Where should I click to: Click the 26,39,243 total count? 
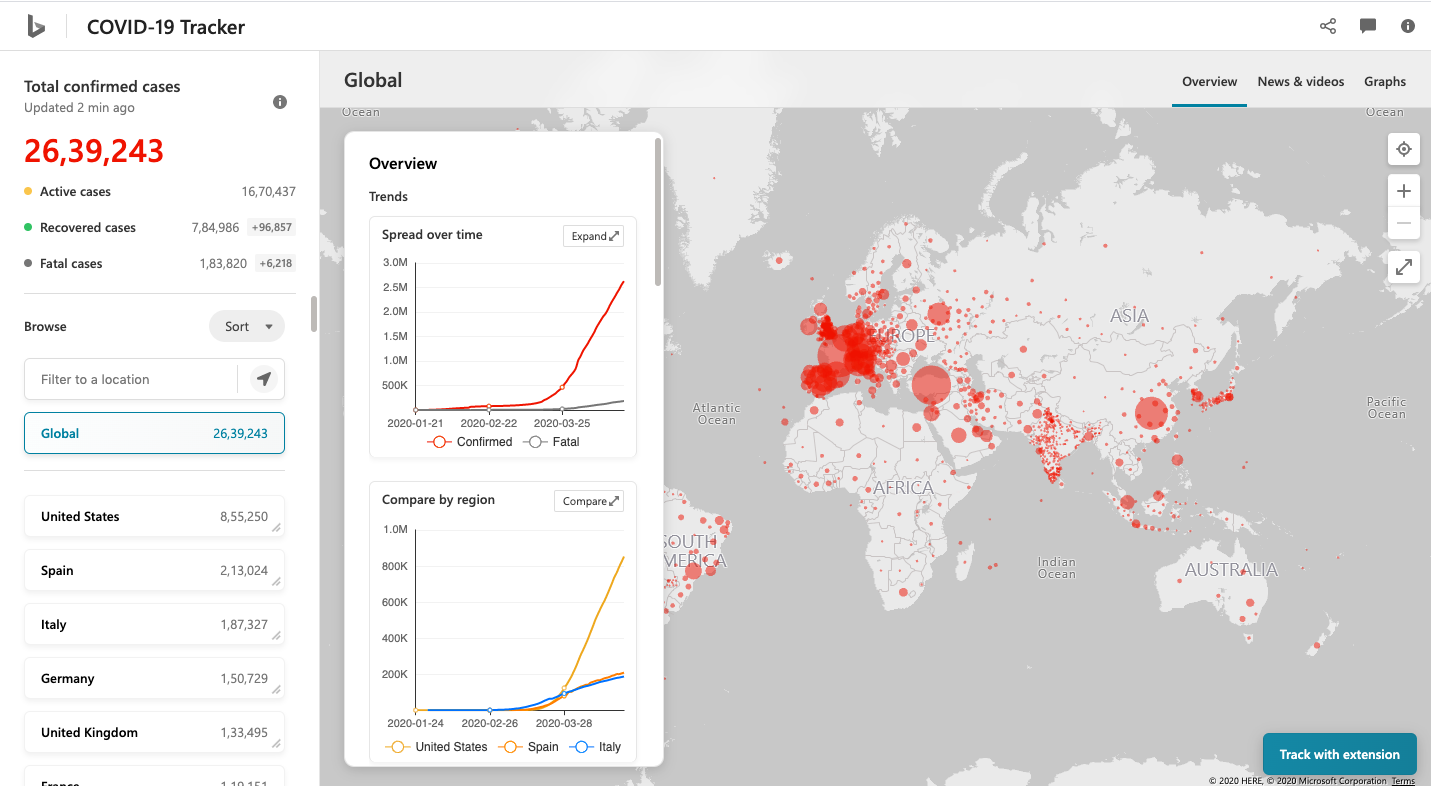(94, 151)
